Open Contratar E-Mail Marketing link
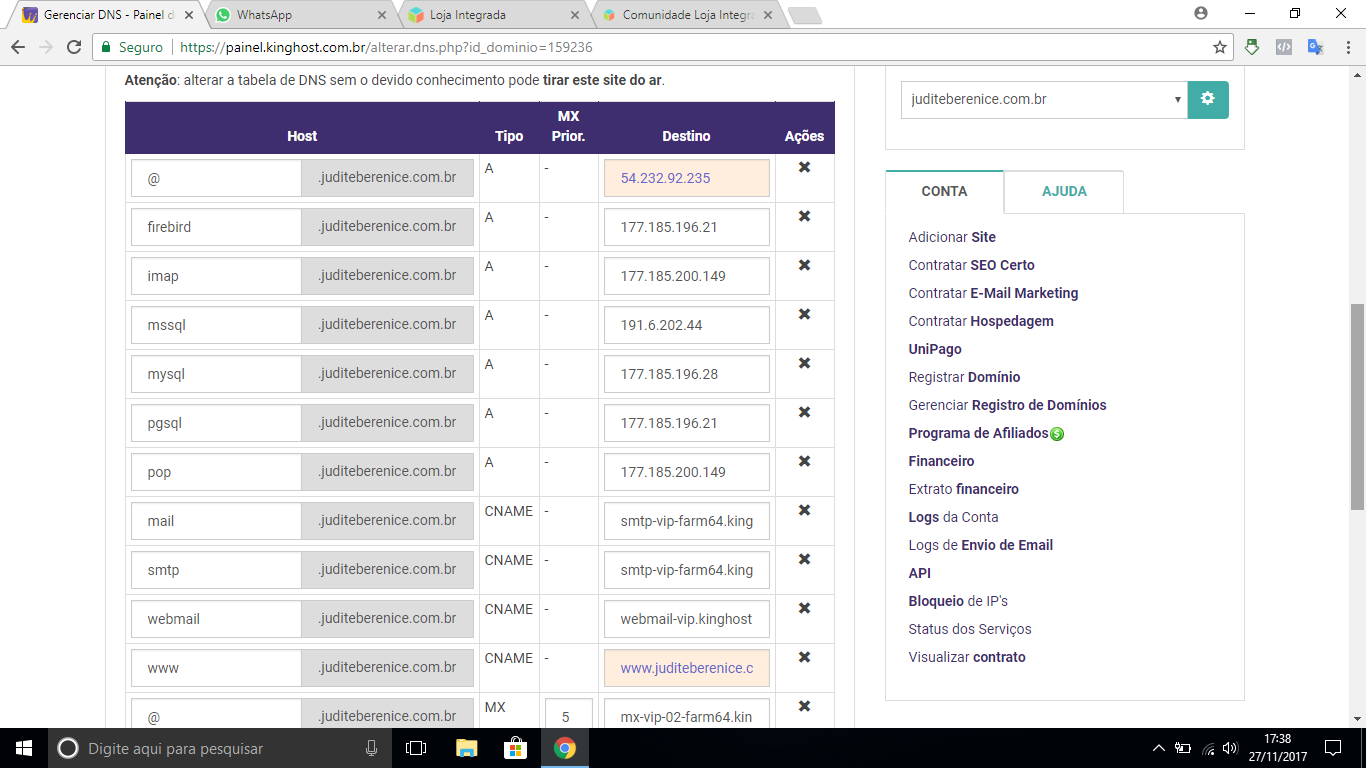1366x768 pixels. coord(993,293)
